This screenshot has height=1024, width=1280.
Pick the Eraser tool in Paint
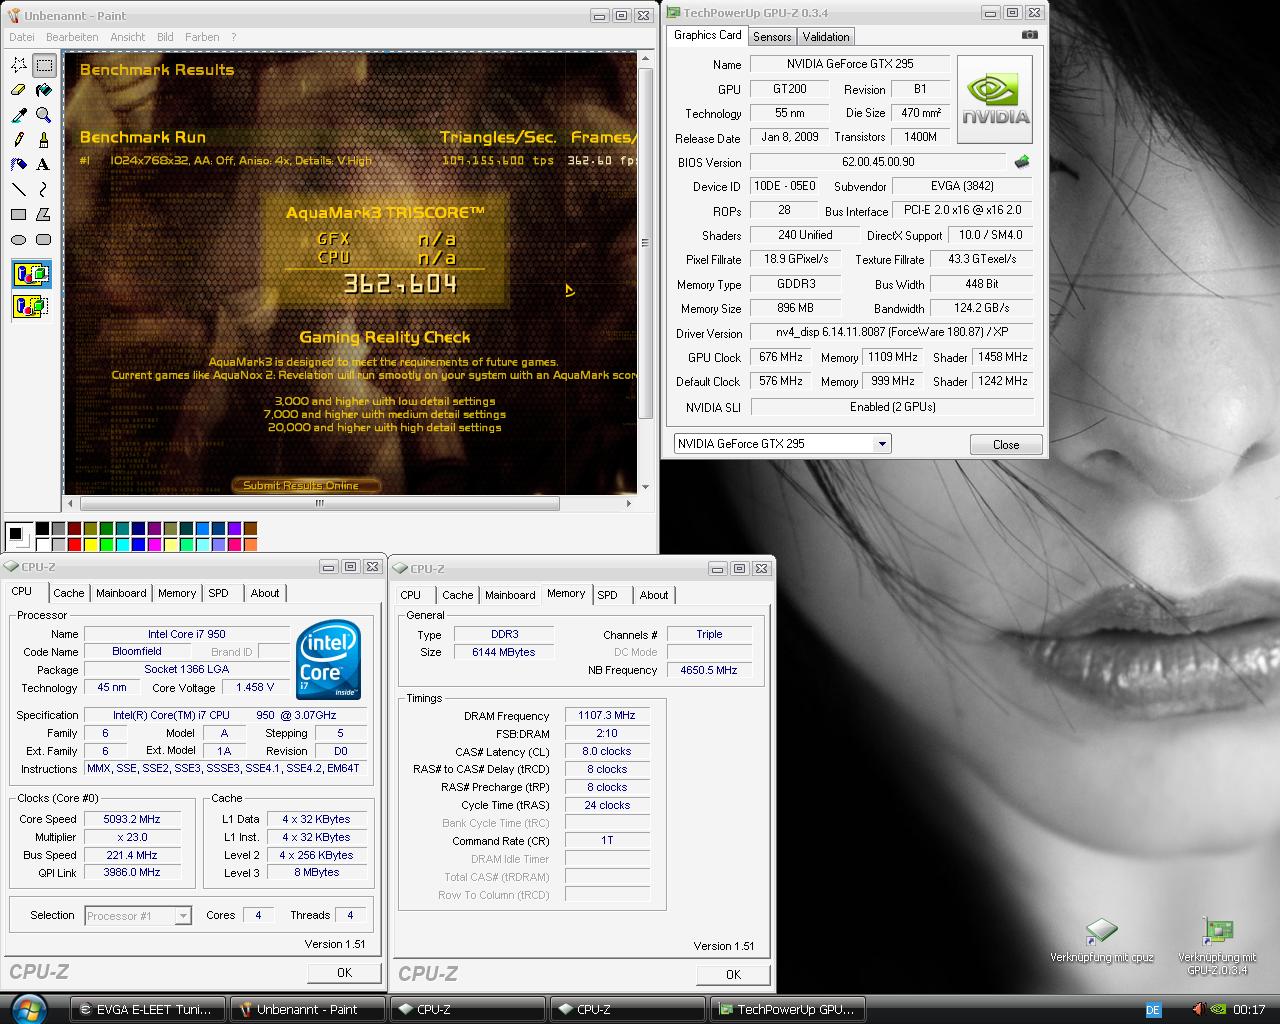[x=19, y=91]
